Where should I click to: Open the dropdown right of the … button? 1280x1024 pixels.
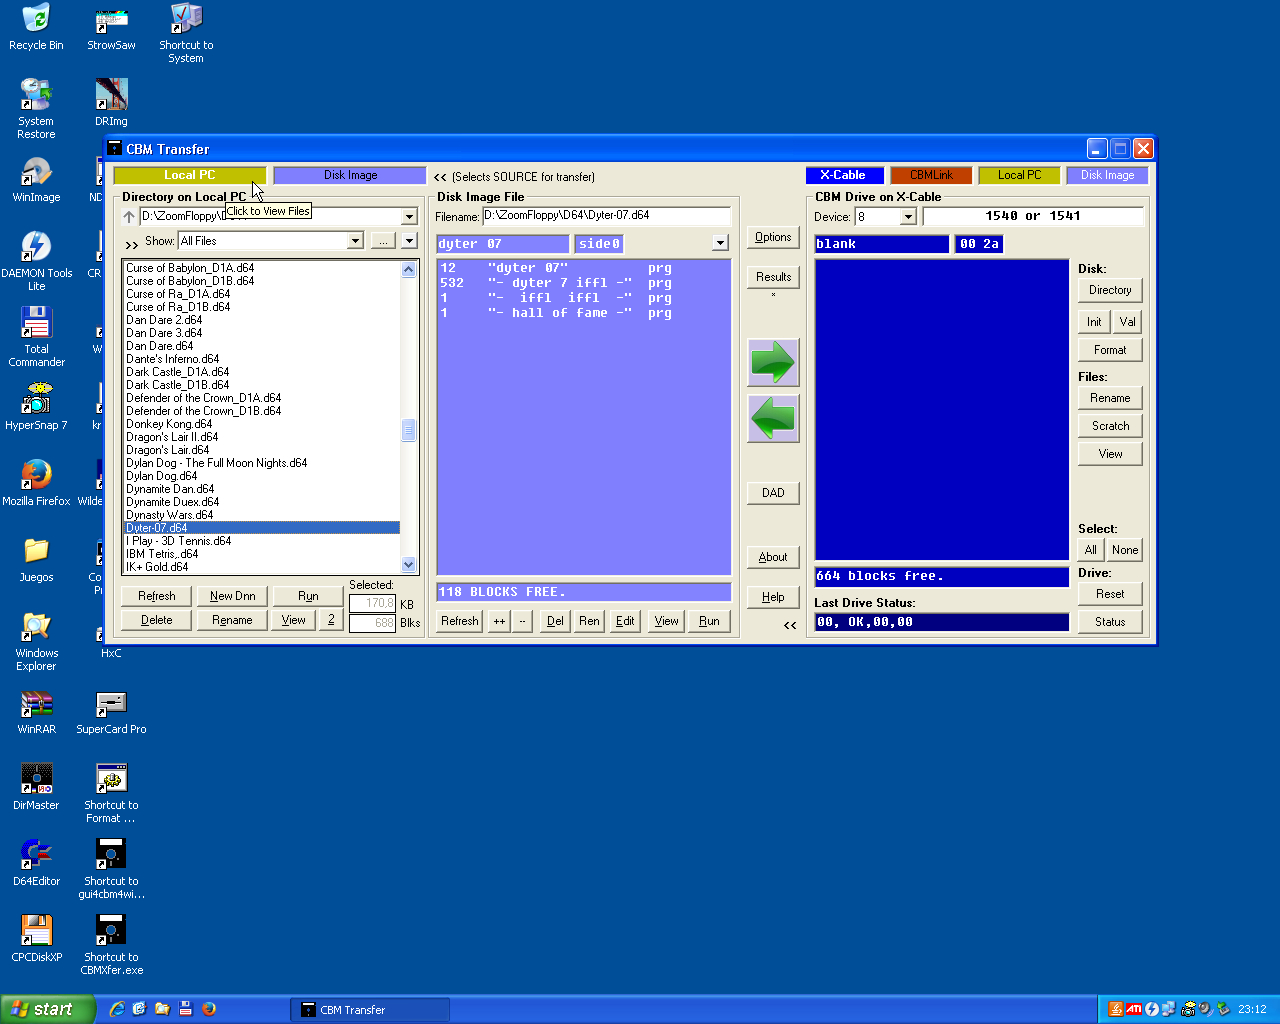click(409, 241)
